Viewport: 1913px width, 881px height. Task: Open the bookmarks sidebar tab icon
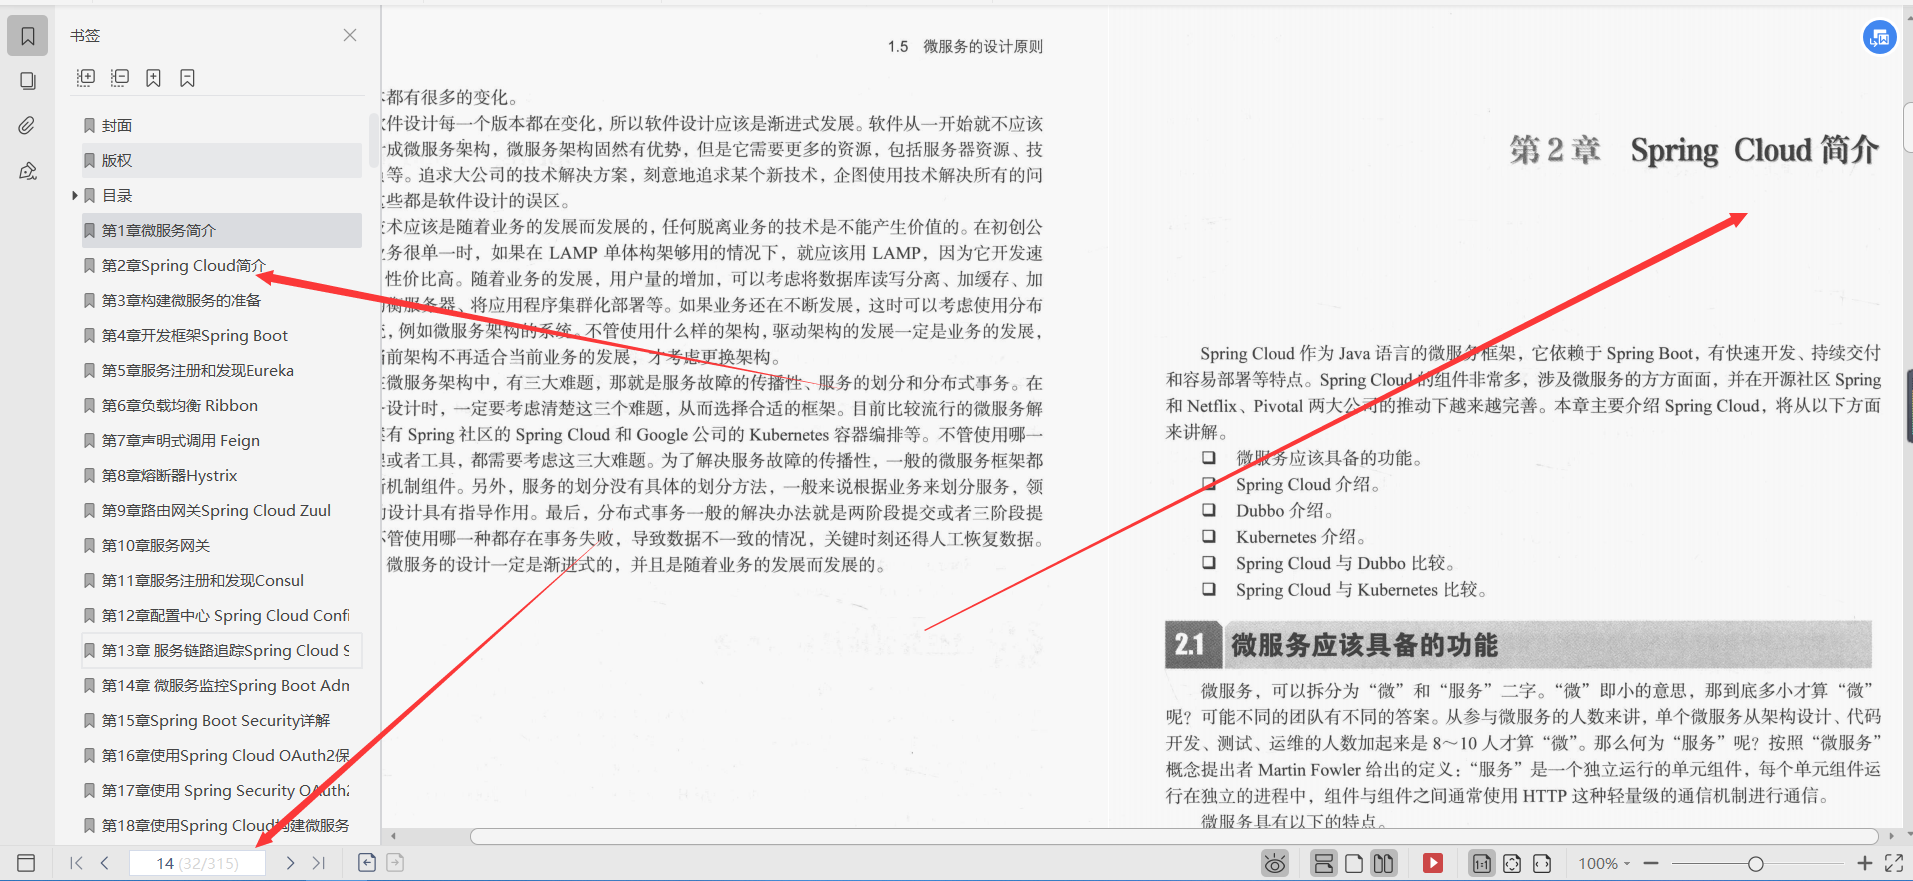coord(28,36)
